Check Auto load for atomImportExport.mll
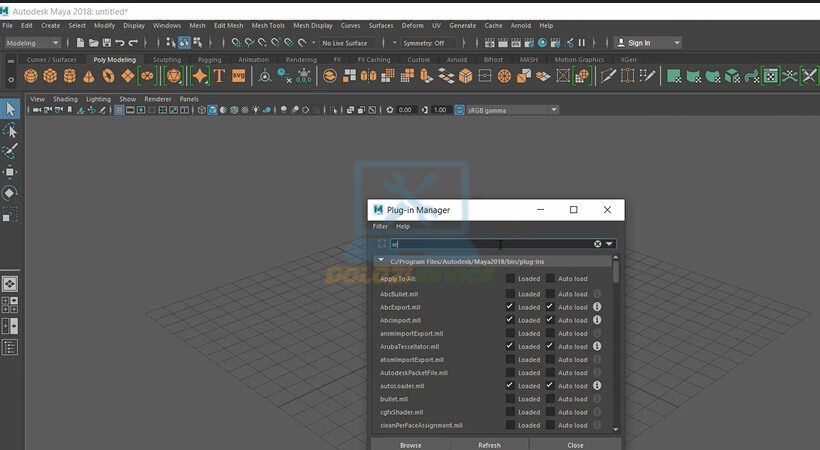 (550, 359)
